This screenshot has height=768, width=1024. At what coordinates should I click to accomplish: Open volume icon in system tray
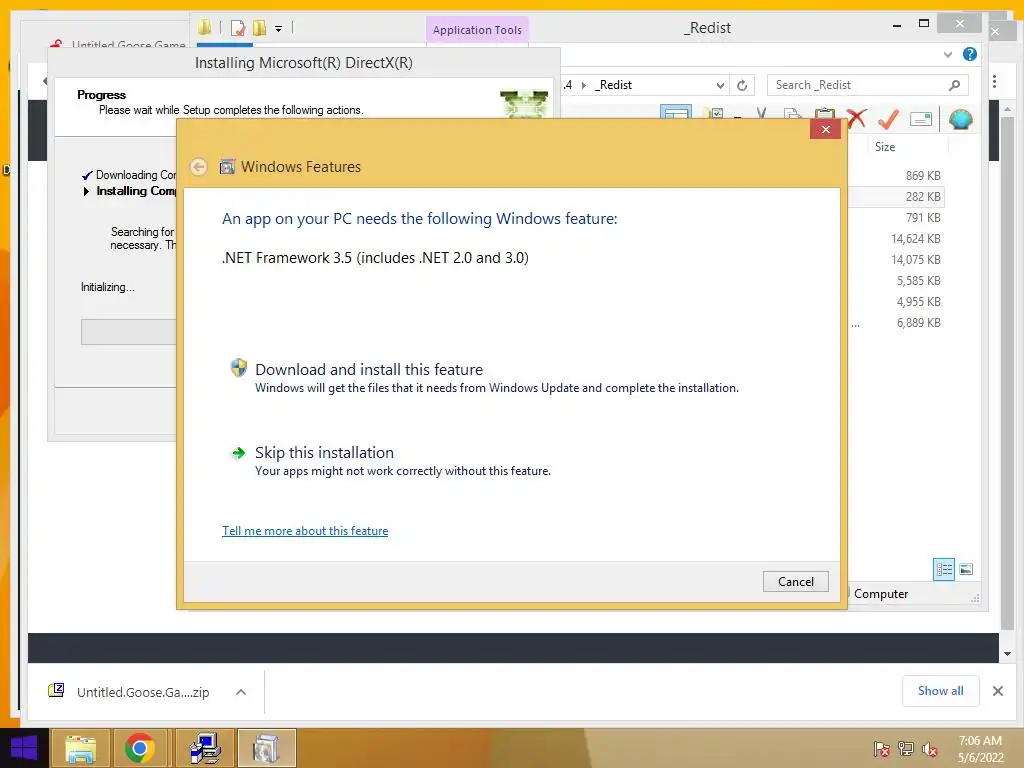click(x=929, y=749)
